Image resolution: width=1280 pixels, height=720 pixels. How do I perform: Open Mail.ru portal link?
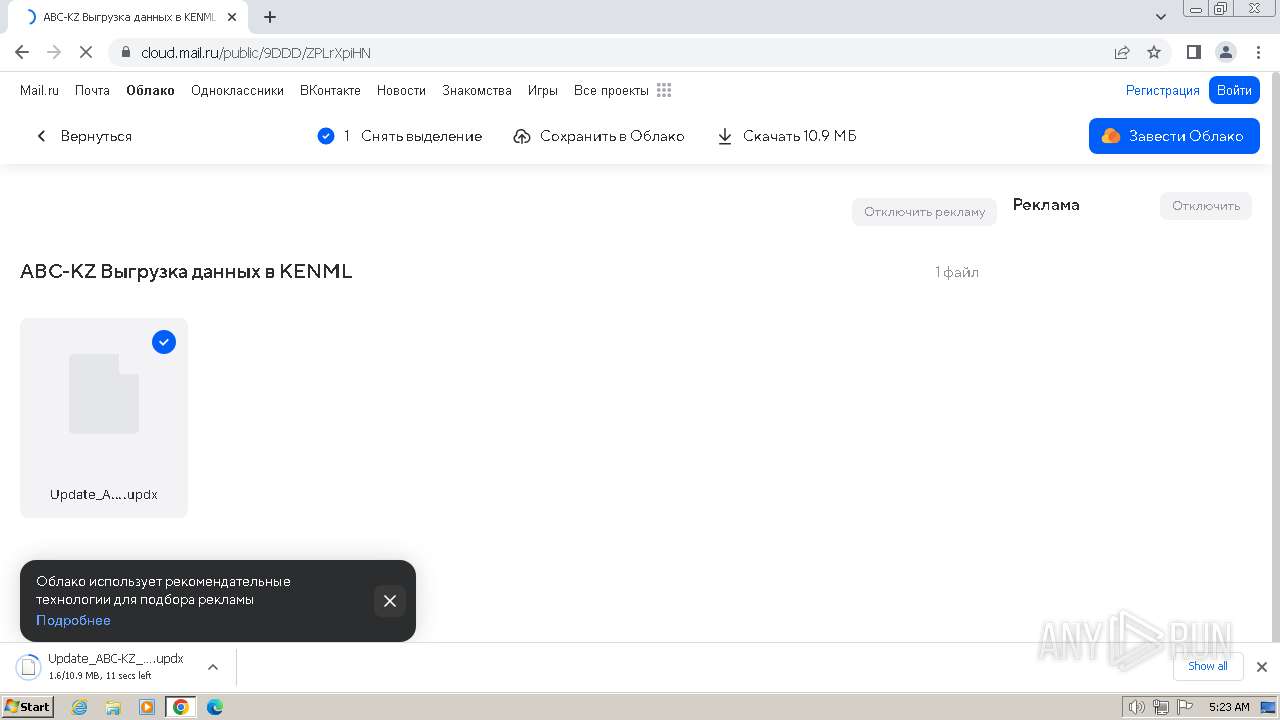pos(39,90)
